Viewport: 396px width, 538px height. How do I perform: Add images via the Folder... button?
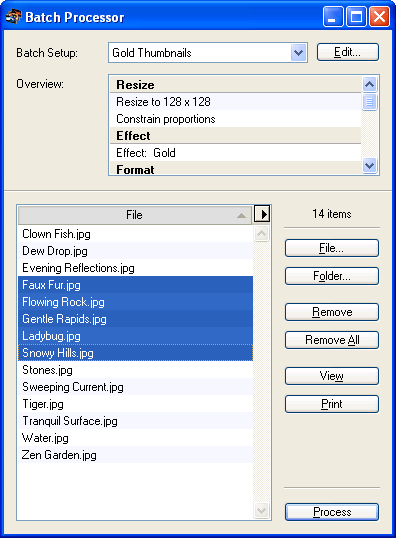click(x=332, y=276)
